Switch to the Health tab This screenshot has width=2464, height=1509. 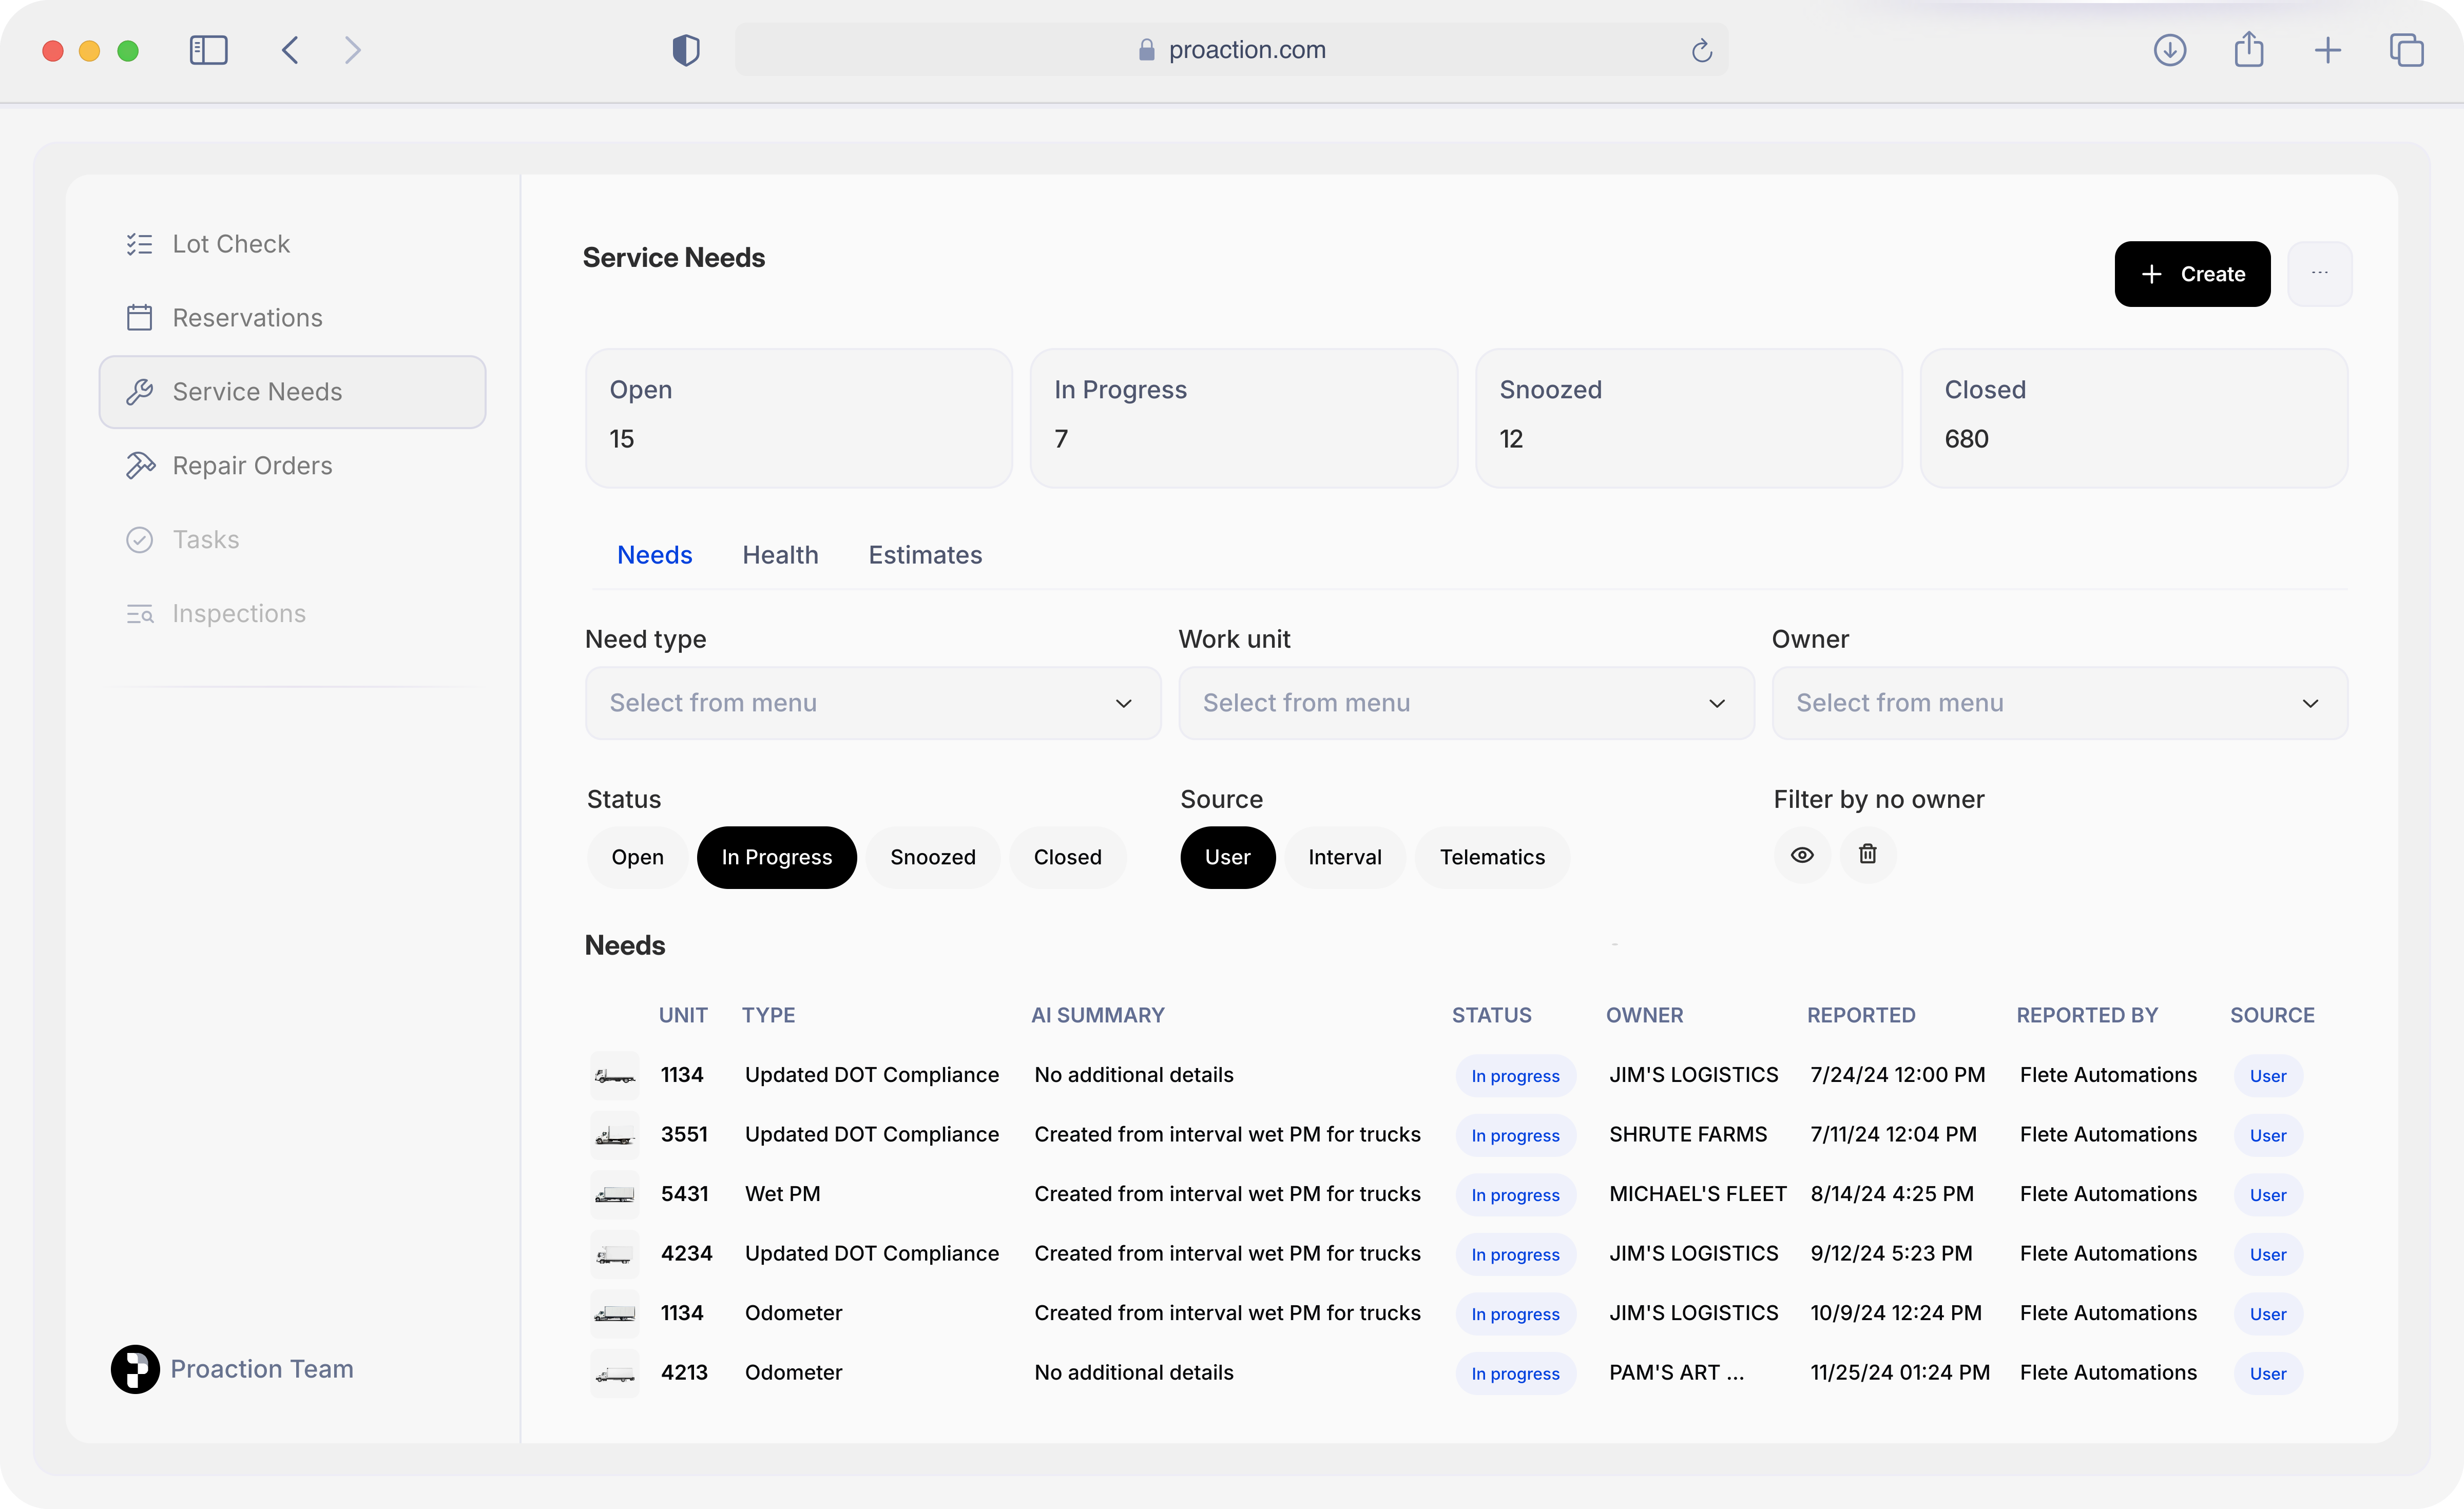(x=780, y=555)
